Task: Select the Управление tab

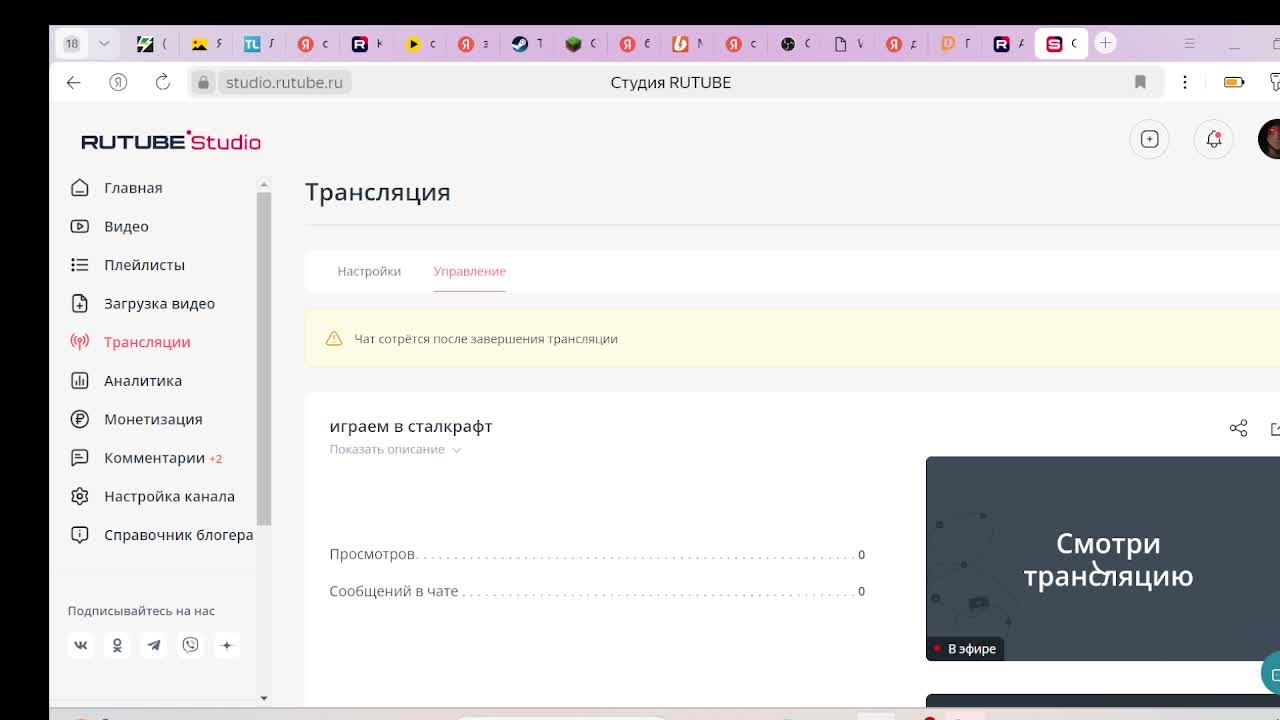Action: 469,271
